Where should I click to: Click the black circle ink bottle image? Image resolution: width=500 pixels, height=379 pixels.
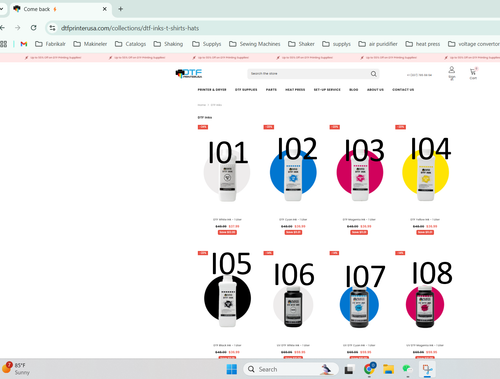click(x=227, y=300)
